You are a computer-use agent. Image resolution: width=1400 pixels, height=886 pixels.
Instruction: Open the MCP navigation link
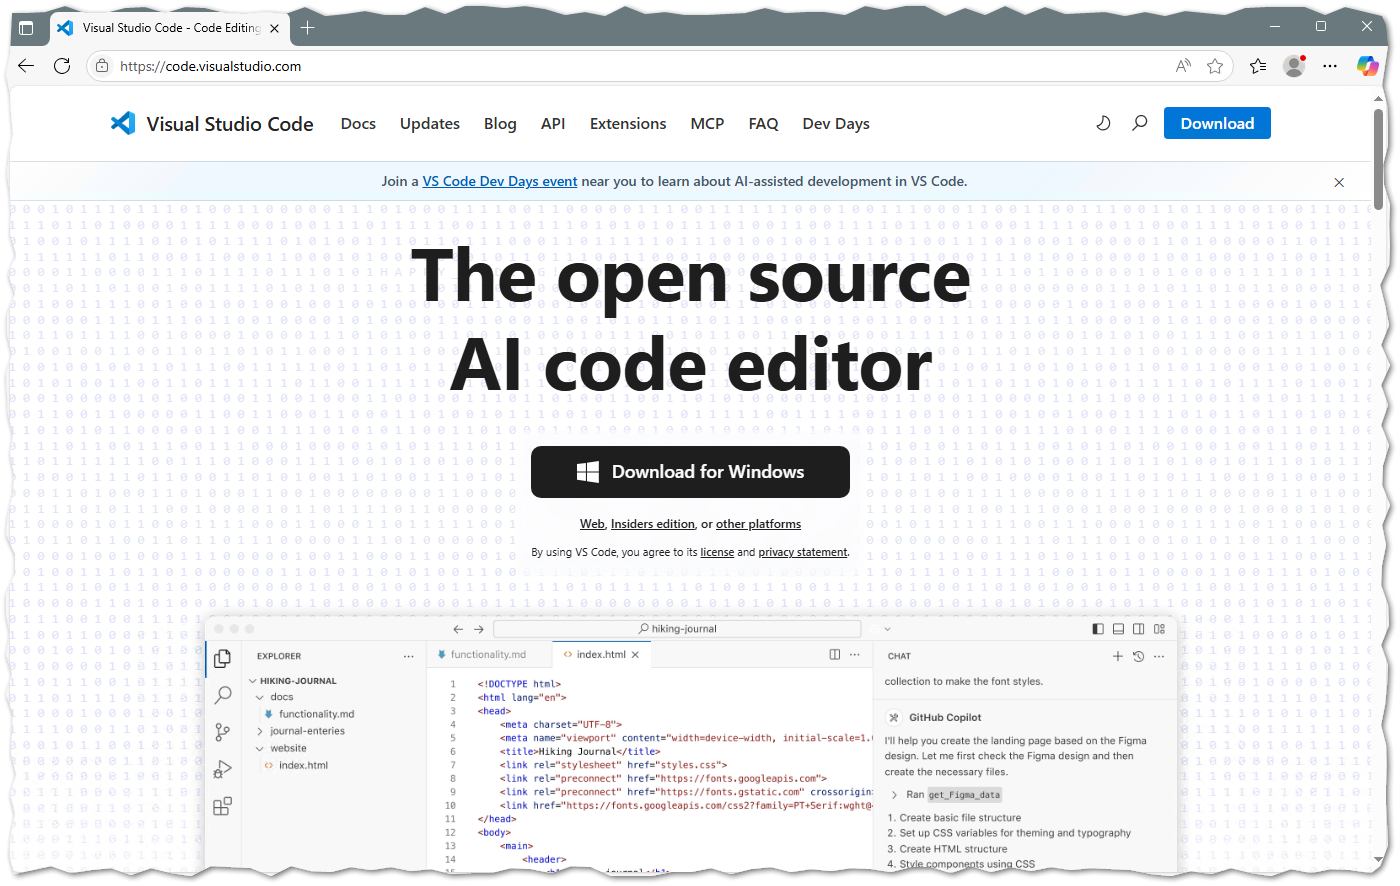pyautogui.click(x=707, y=123)
